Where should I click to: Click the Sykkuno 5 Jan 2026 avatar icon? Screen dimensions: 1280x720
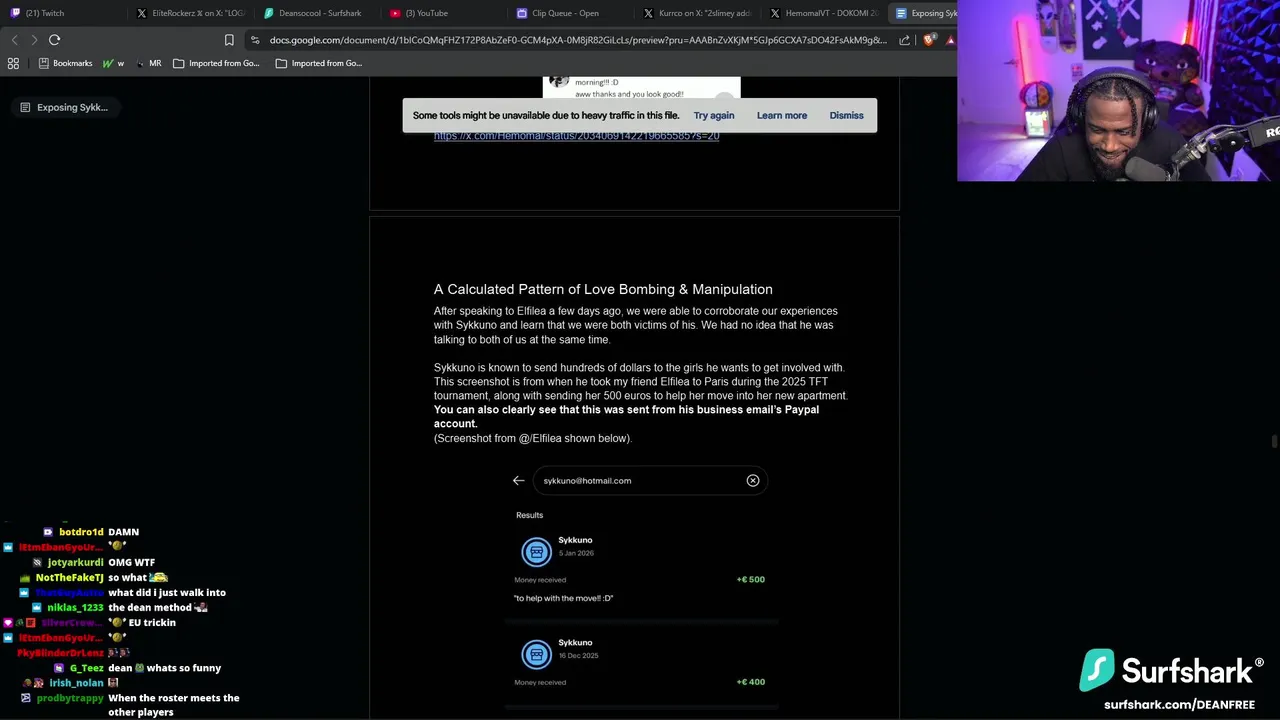pyautogui.click(x=537, y=551)
